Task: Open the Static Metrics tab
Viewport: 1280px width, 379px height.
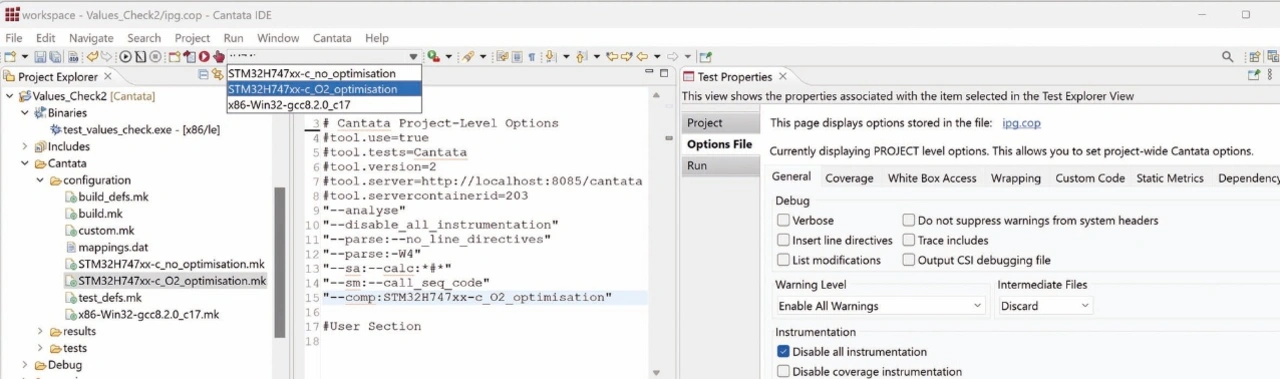Action: (x=1170, y=178)
